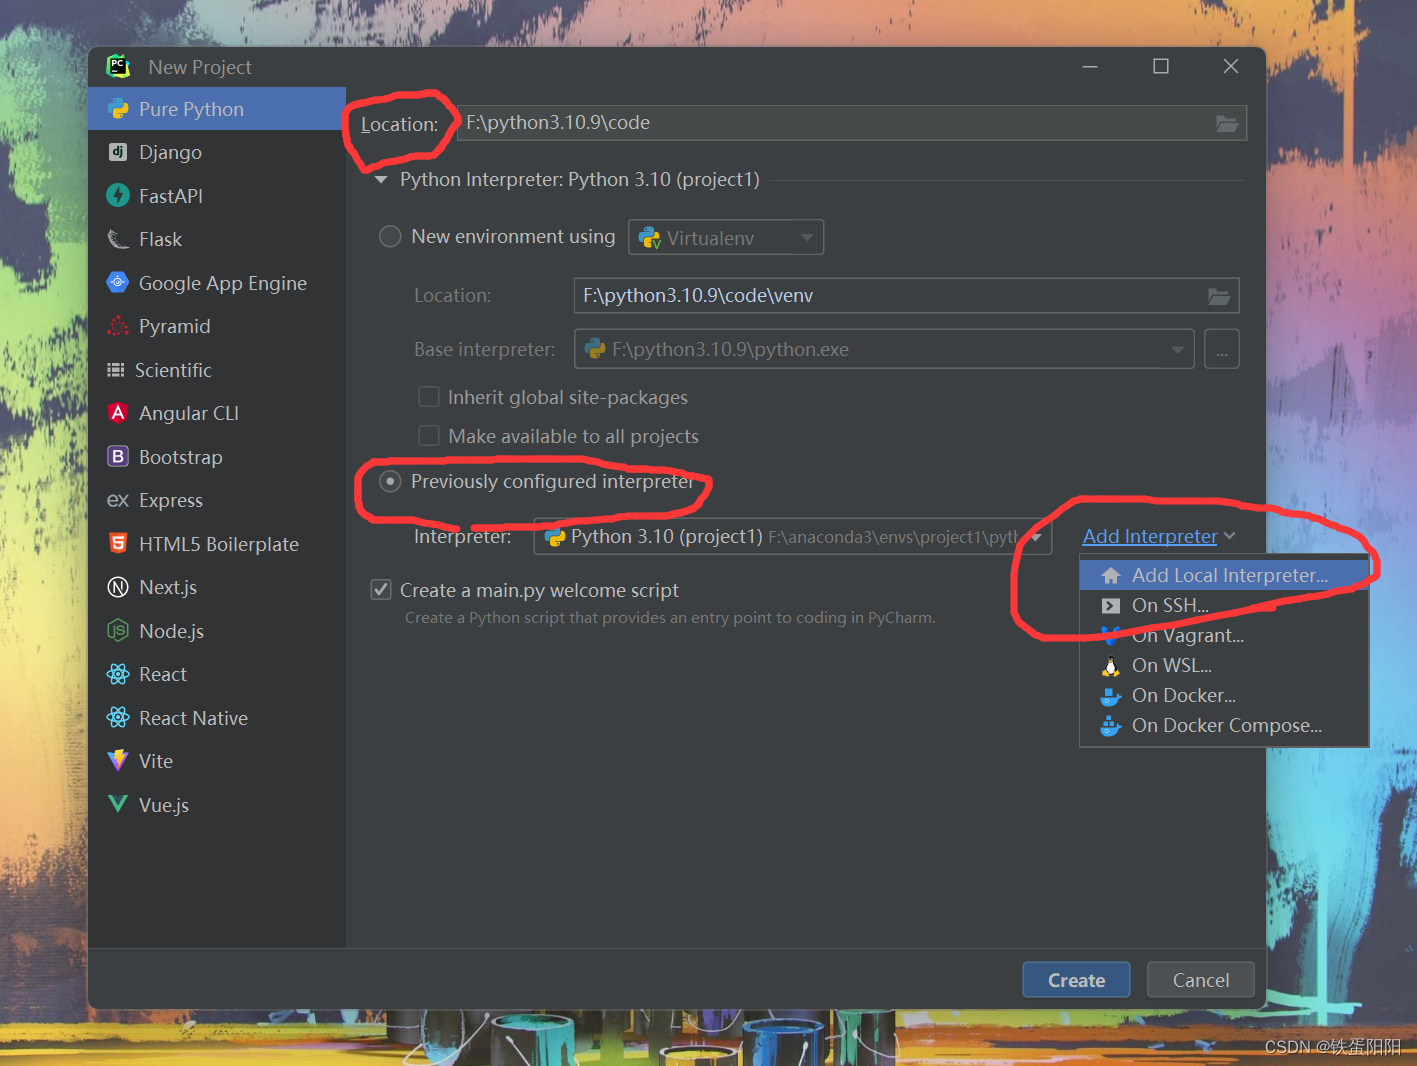This screenshot has width=1417, height=1066.
Task: Click the Google App Engine icon
Action: [x=118, y=283]
